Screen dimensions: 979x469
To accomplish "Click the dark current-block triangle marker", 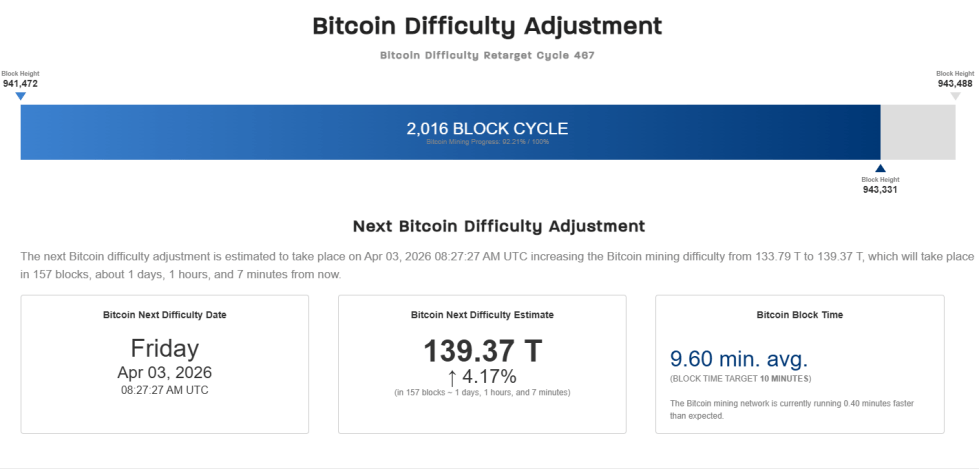I will [880, 169].
